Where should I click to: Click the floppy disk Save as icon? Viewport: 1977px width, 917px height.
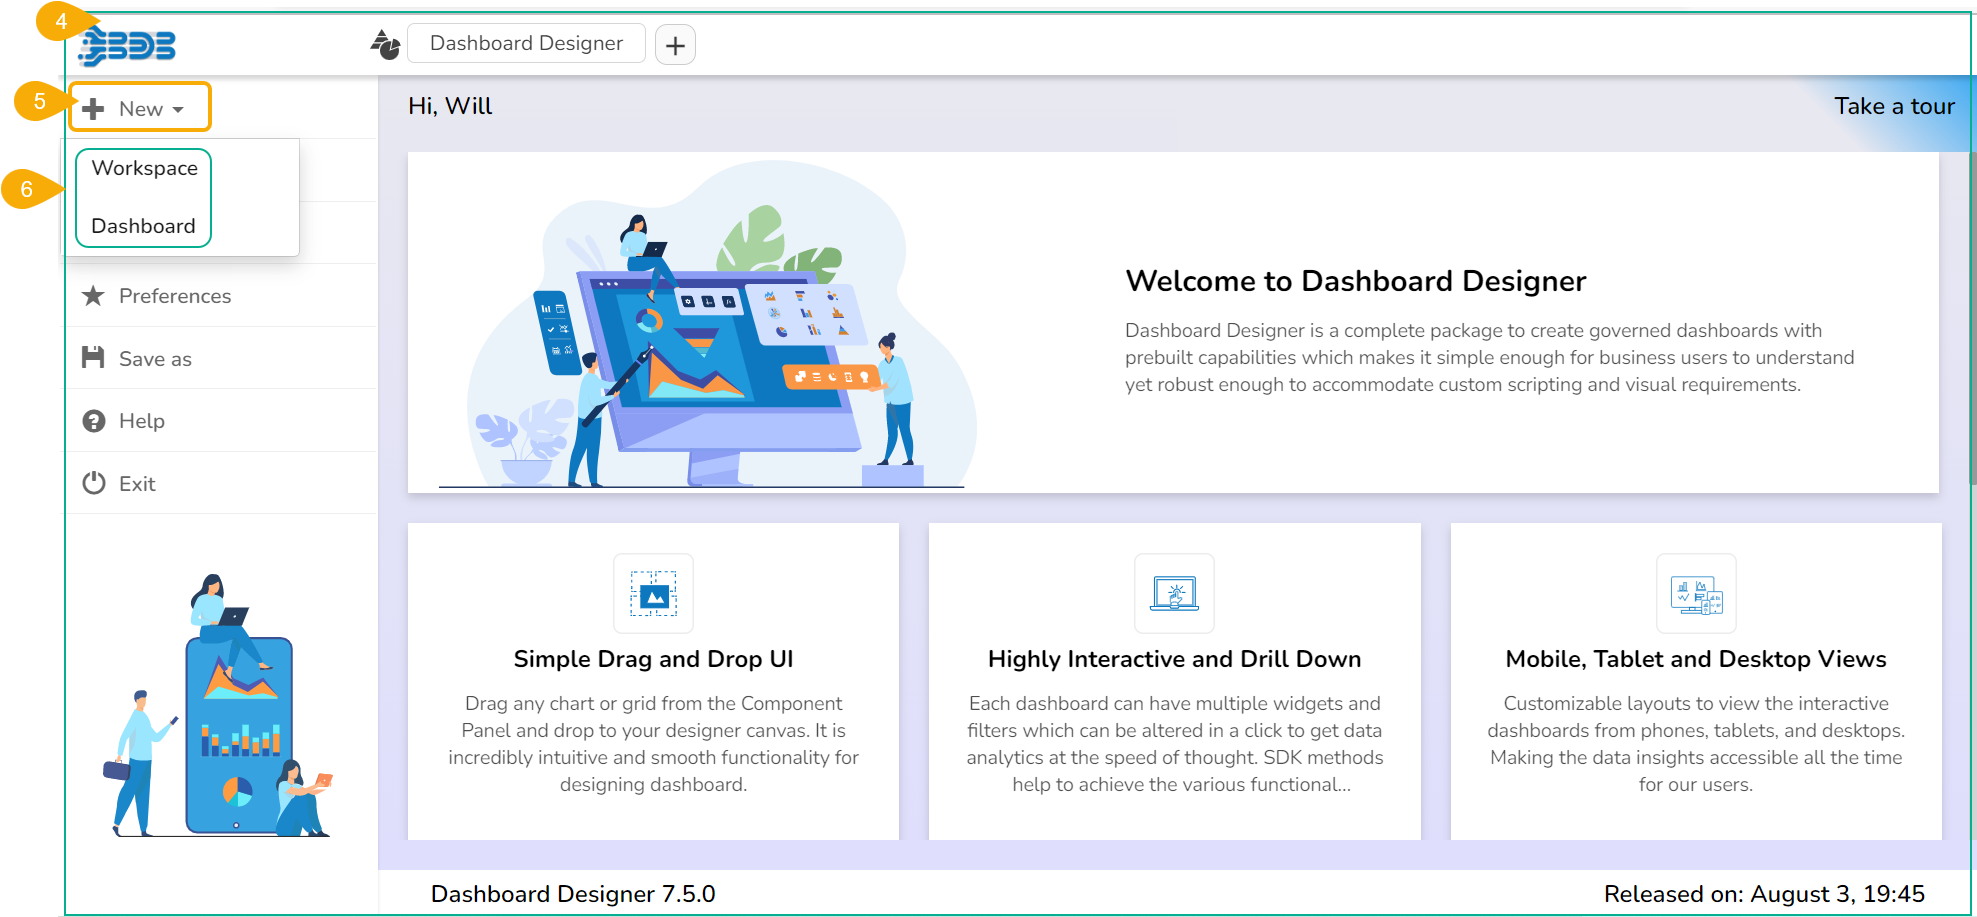point(93,358)
